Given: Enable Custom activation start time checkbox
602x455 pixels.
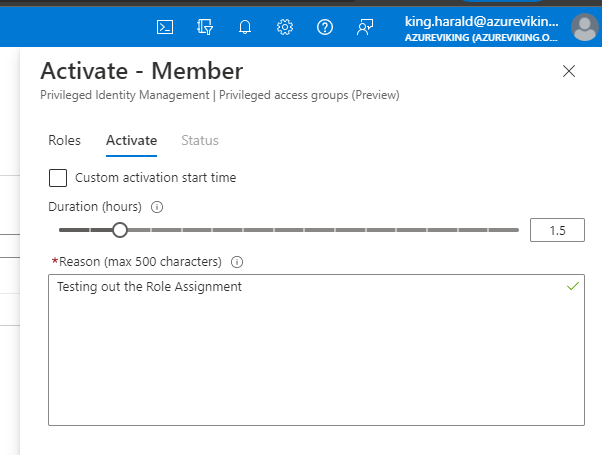Looking at the screenshot, I should [58, 178].
